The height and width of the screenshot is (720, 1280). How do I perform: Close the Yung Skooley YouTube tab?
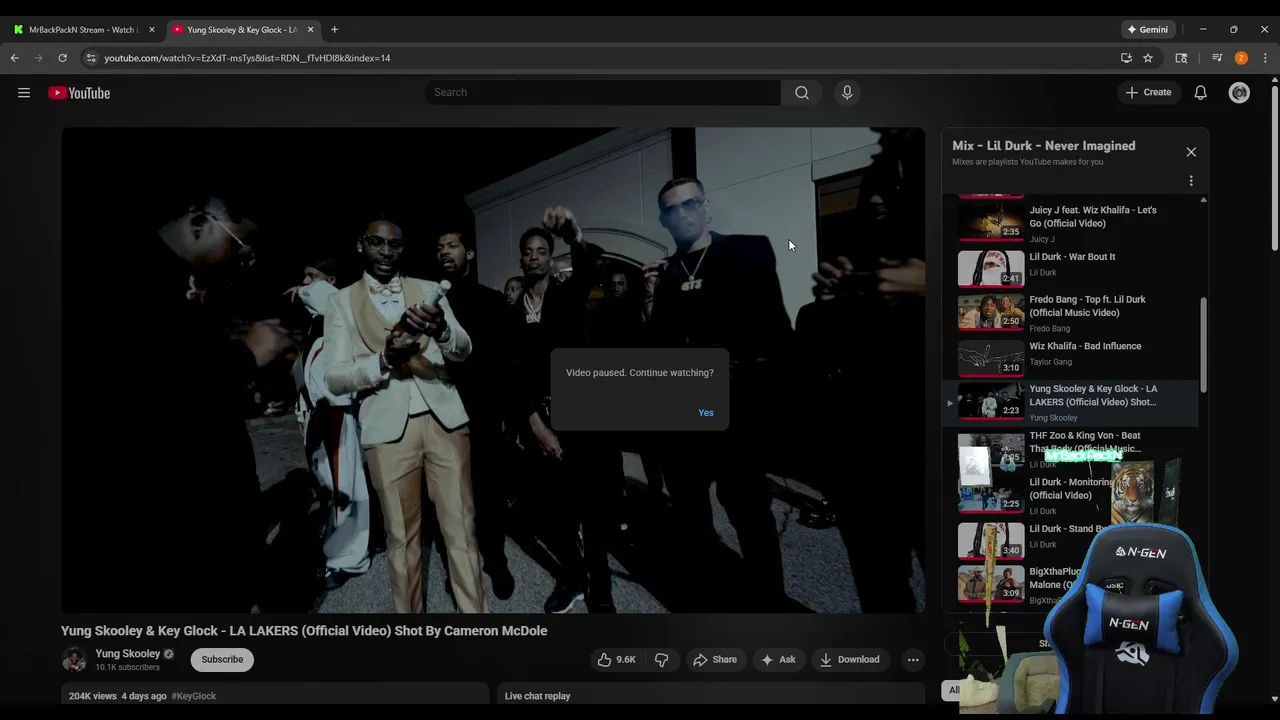pos(310,30)
